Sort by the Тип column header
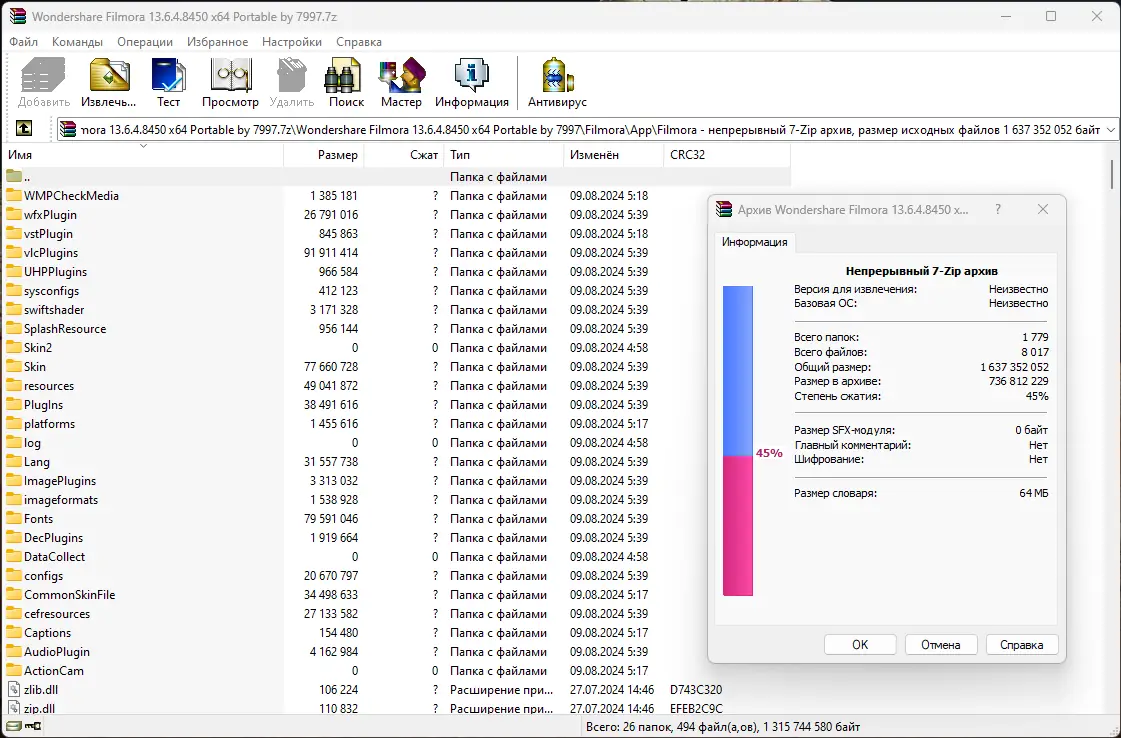Viewport: 1121px width, 738px height. coord(503,154)
